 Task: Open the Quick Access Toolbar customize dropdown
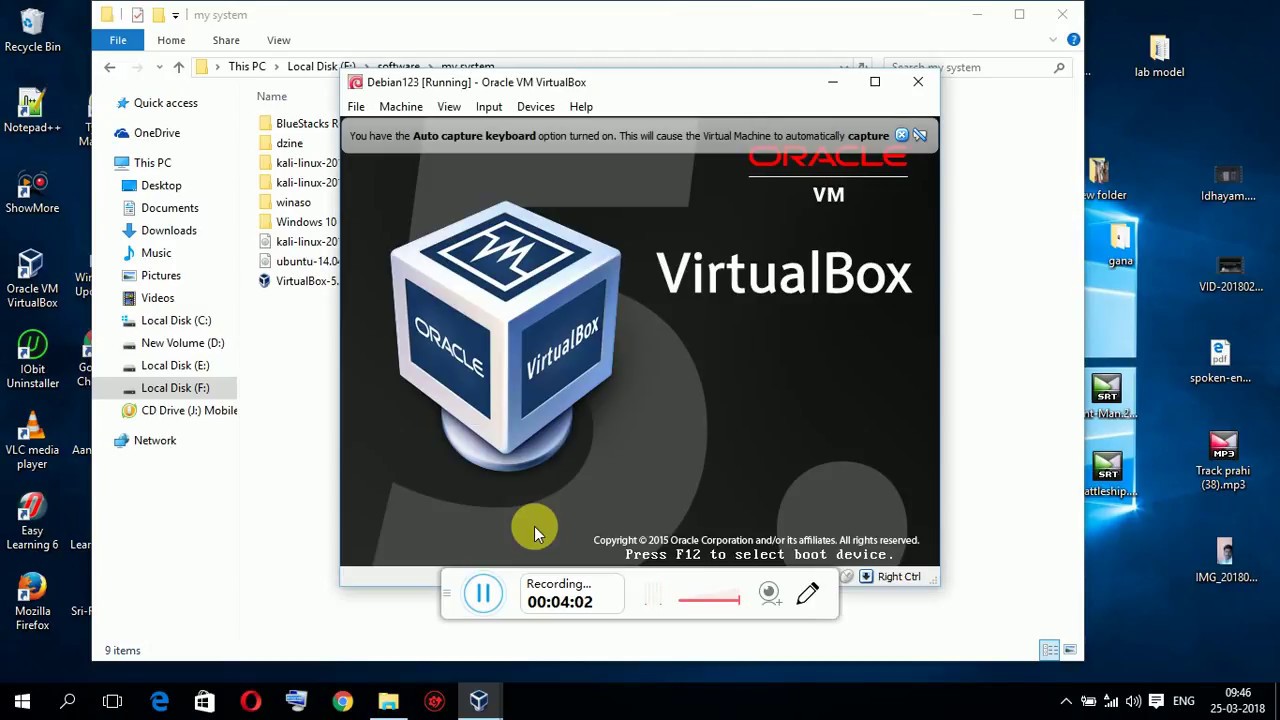point(175,15)
